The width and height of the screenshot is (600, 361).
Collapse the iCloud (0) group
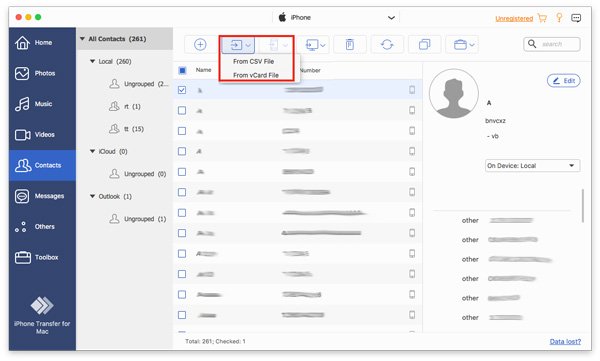point(92,151)
